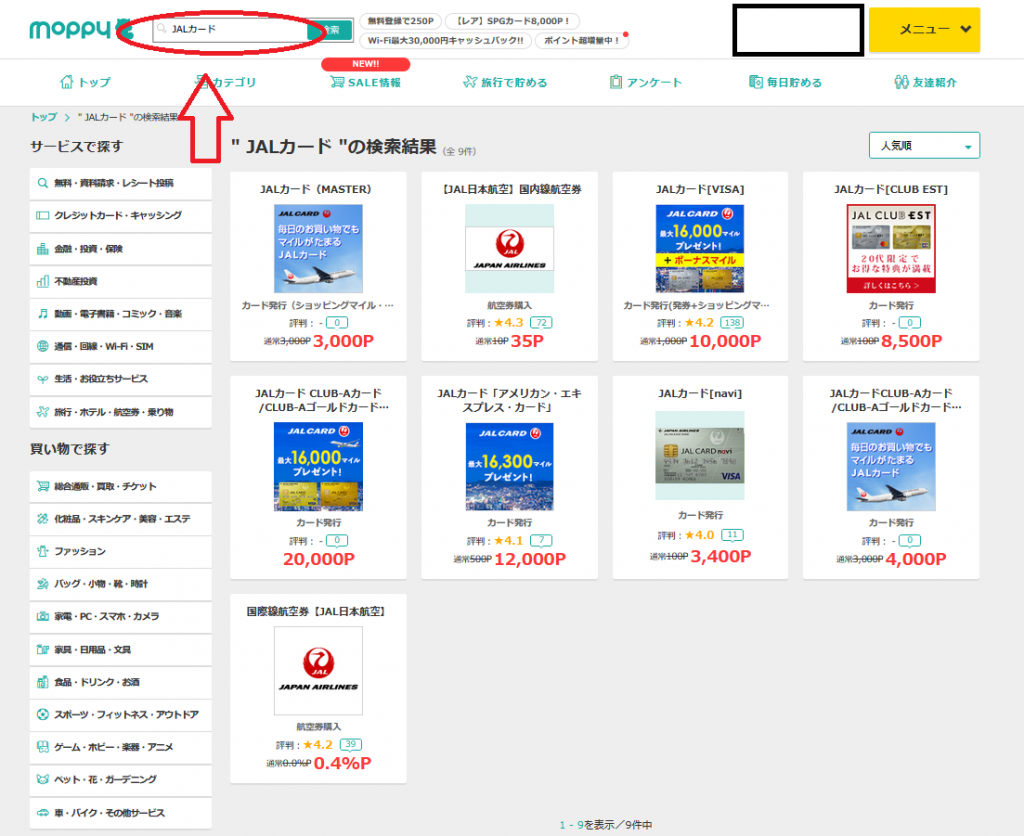
Task: Click the globe icon for 通信・回線・Wi-Fi・SIM
Action: tap(42, 346)
